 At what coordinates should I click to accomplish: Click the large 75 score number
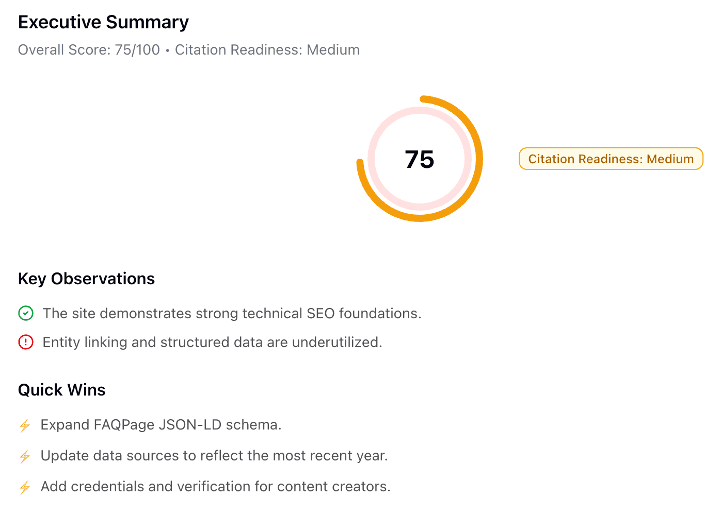[x=419, y=159]
